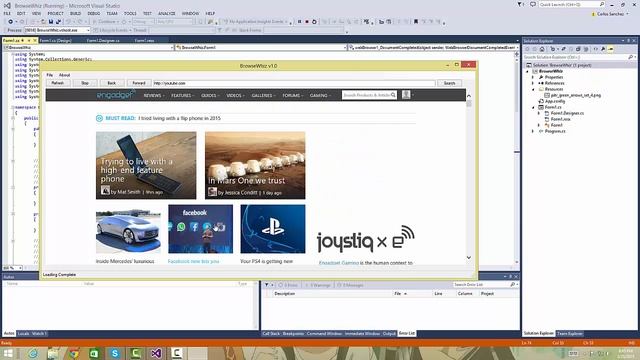Open File menu in BrowseWhiz window
640x360 pixels.
click(49, 75)
